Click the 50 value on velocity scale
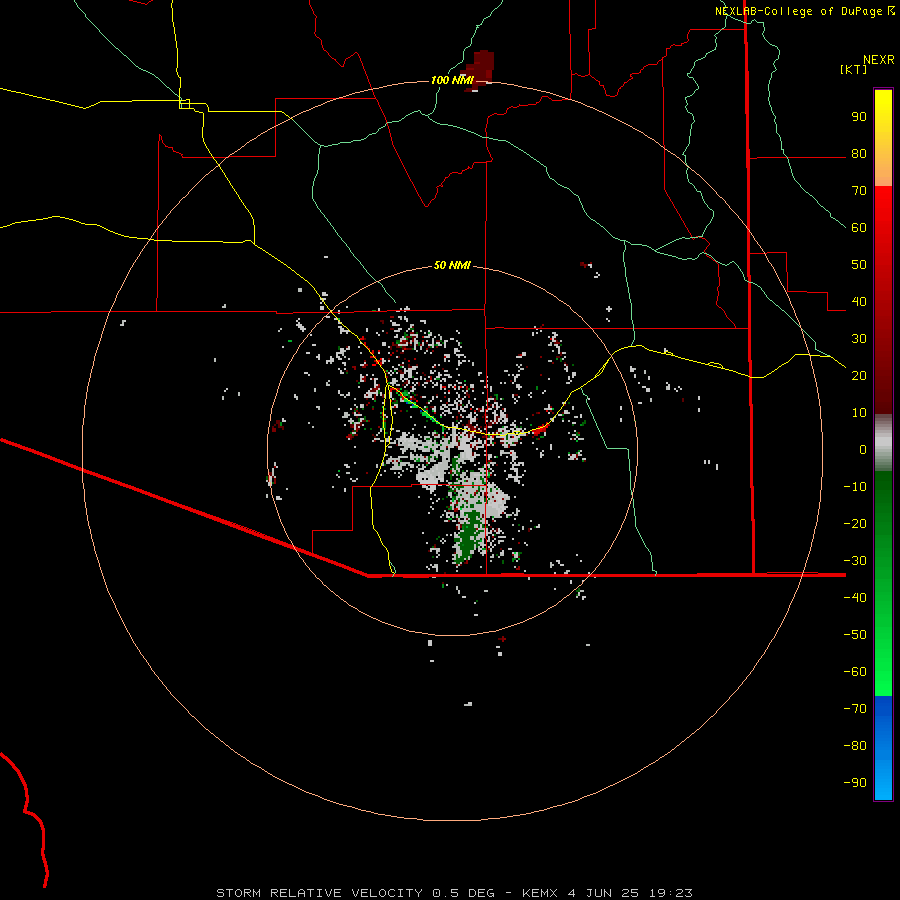Viewport: 900px width, 900px height. click(x=859, y=265)
